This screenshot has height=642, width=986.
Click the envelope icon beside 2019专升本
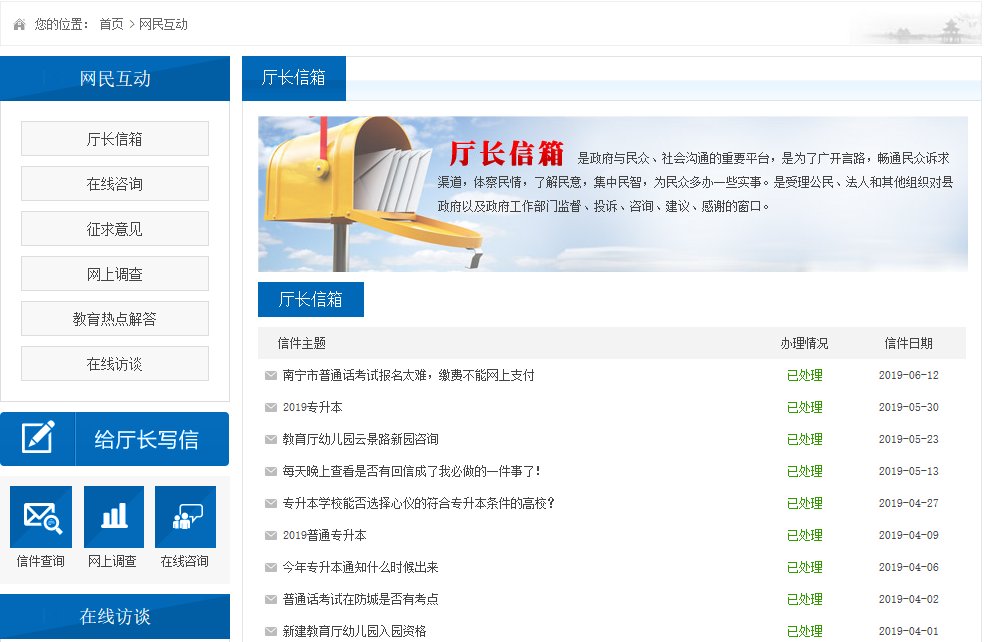270,407
